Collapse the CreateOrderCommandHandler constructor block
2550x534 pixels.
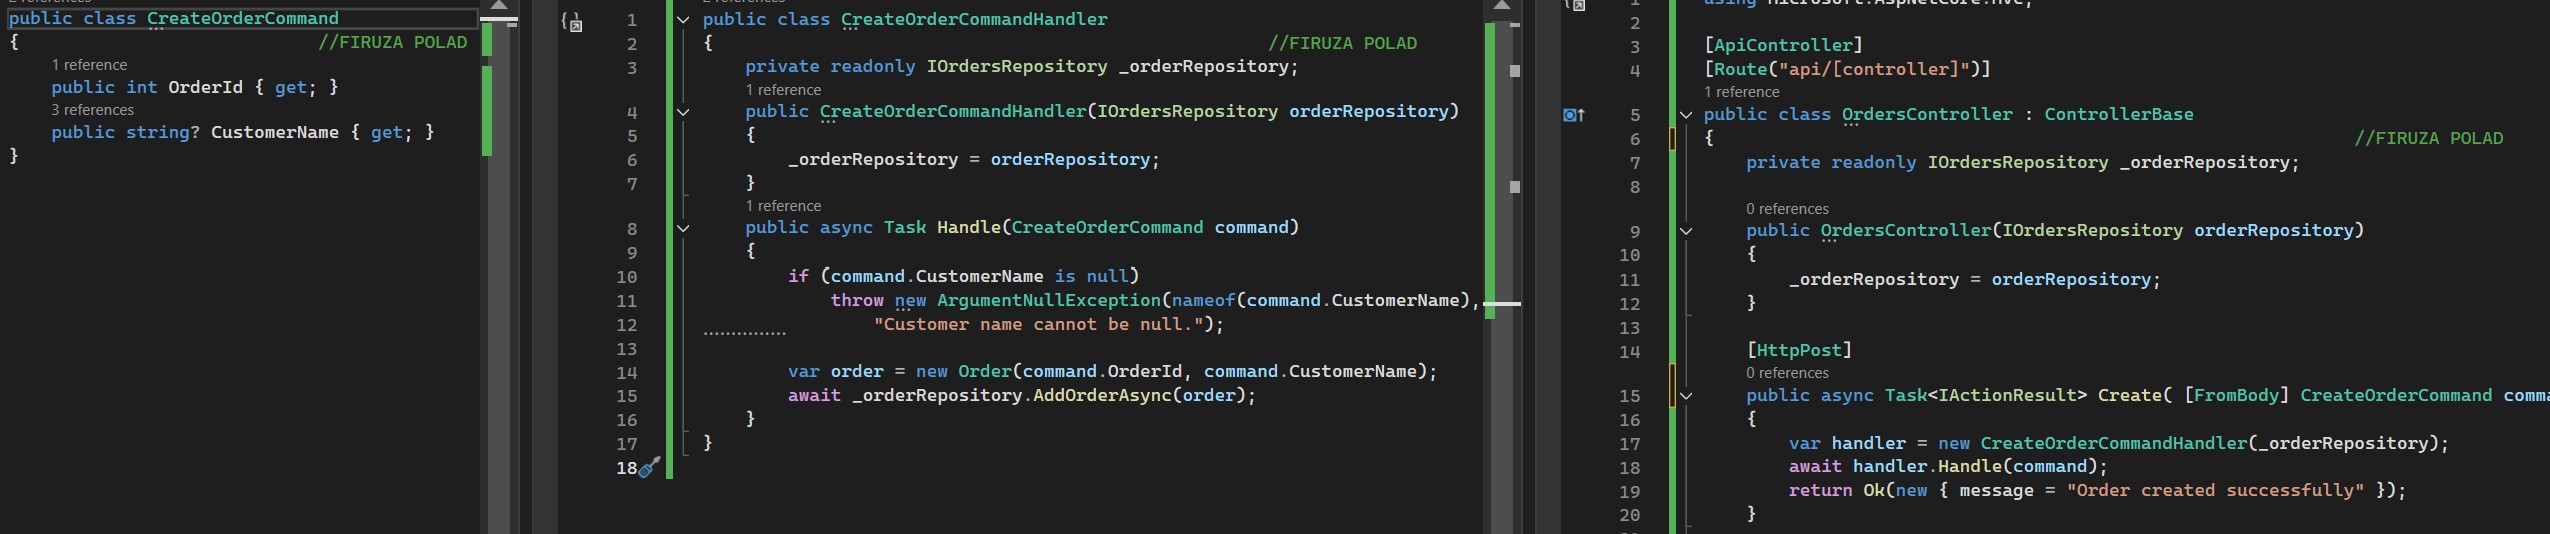pyautogui.click(x=683, y=112)
